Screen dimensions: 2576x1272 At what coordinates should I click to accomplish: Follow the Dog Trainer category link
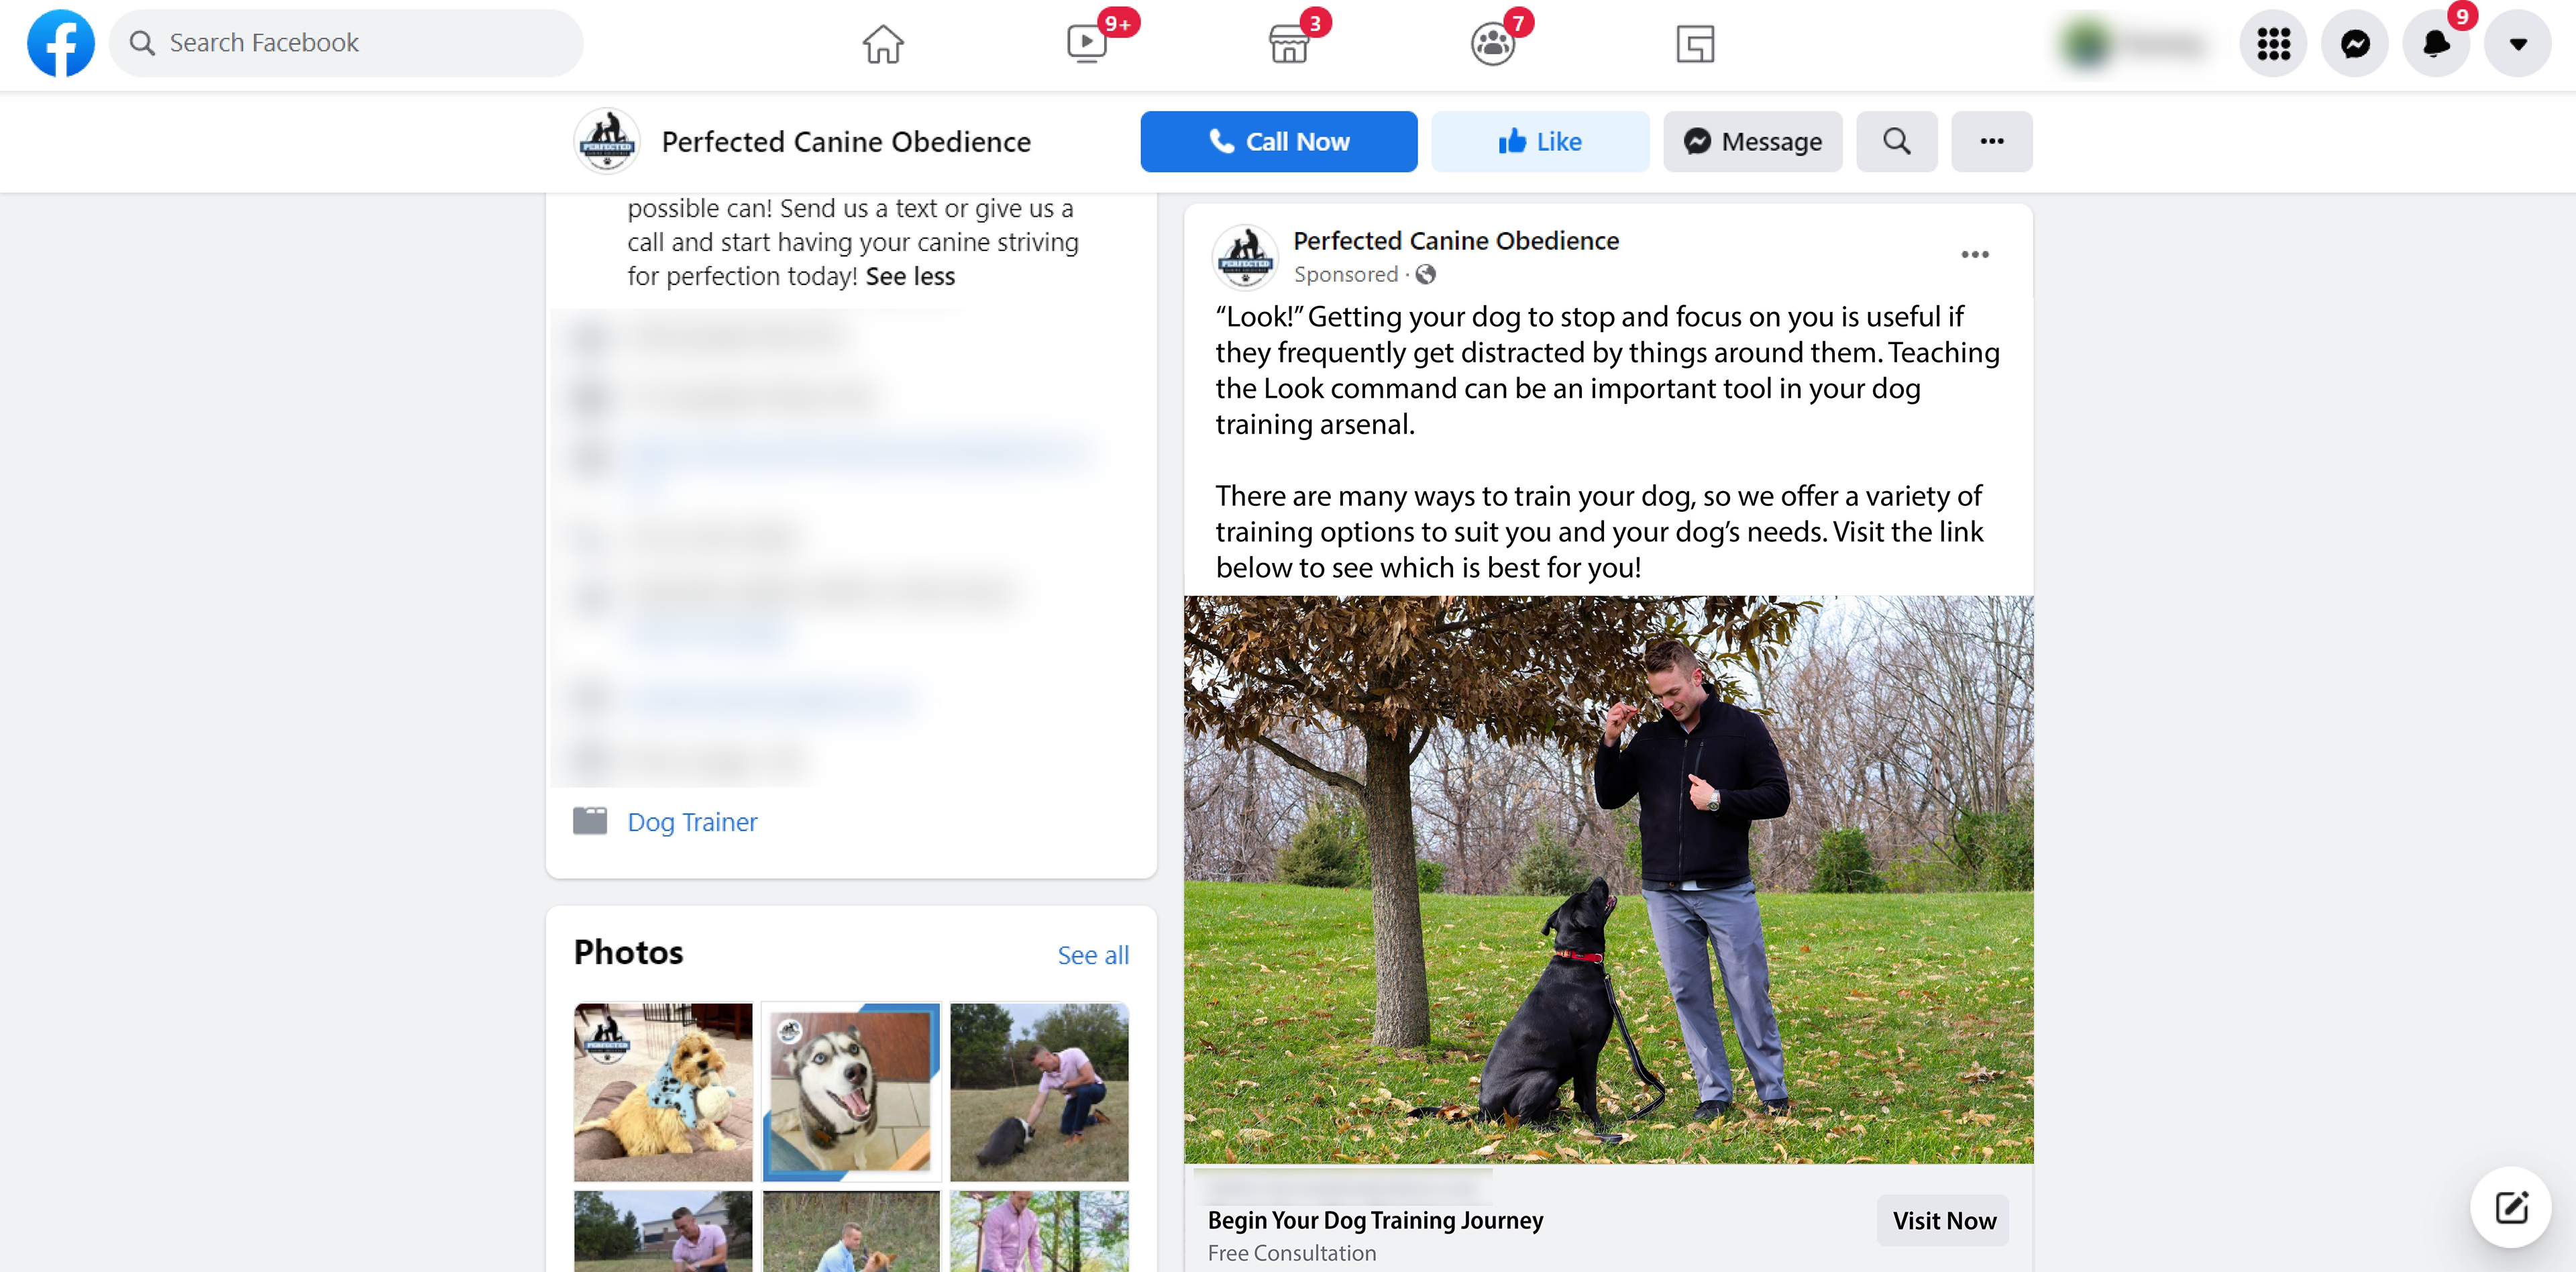[692, 822]
